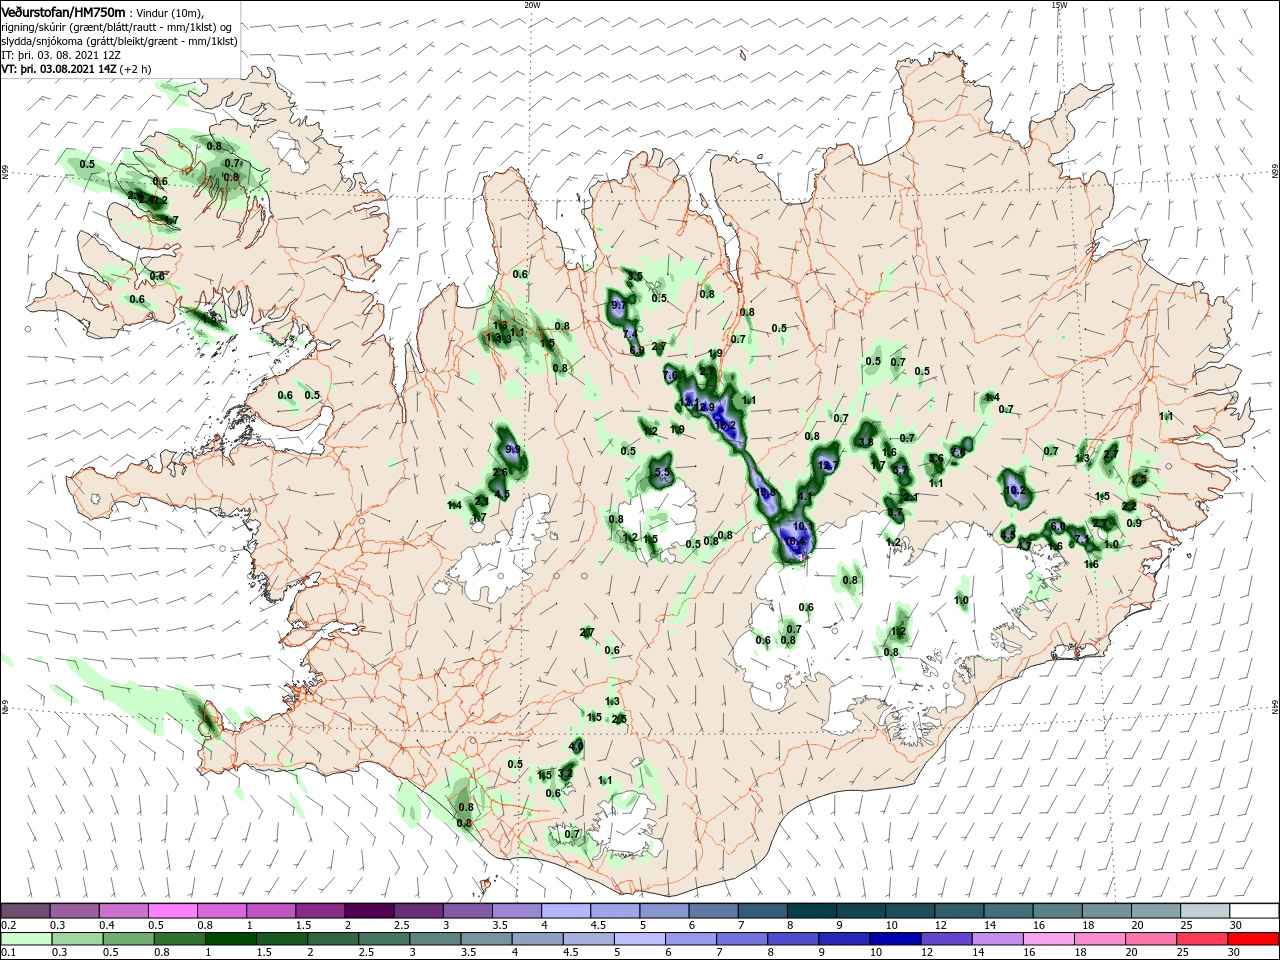The height and width of the screenshot is (960, 1280).
Task: Select the darkest teal 8–9 swatch, upper legend
Action: click(812, 911)
